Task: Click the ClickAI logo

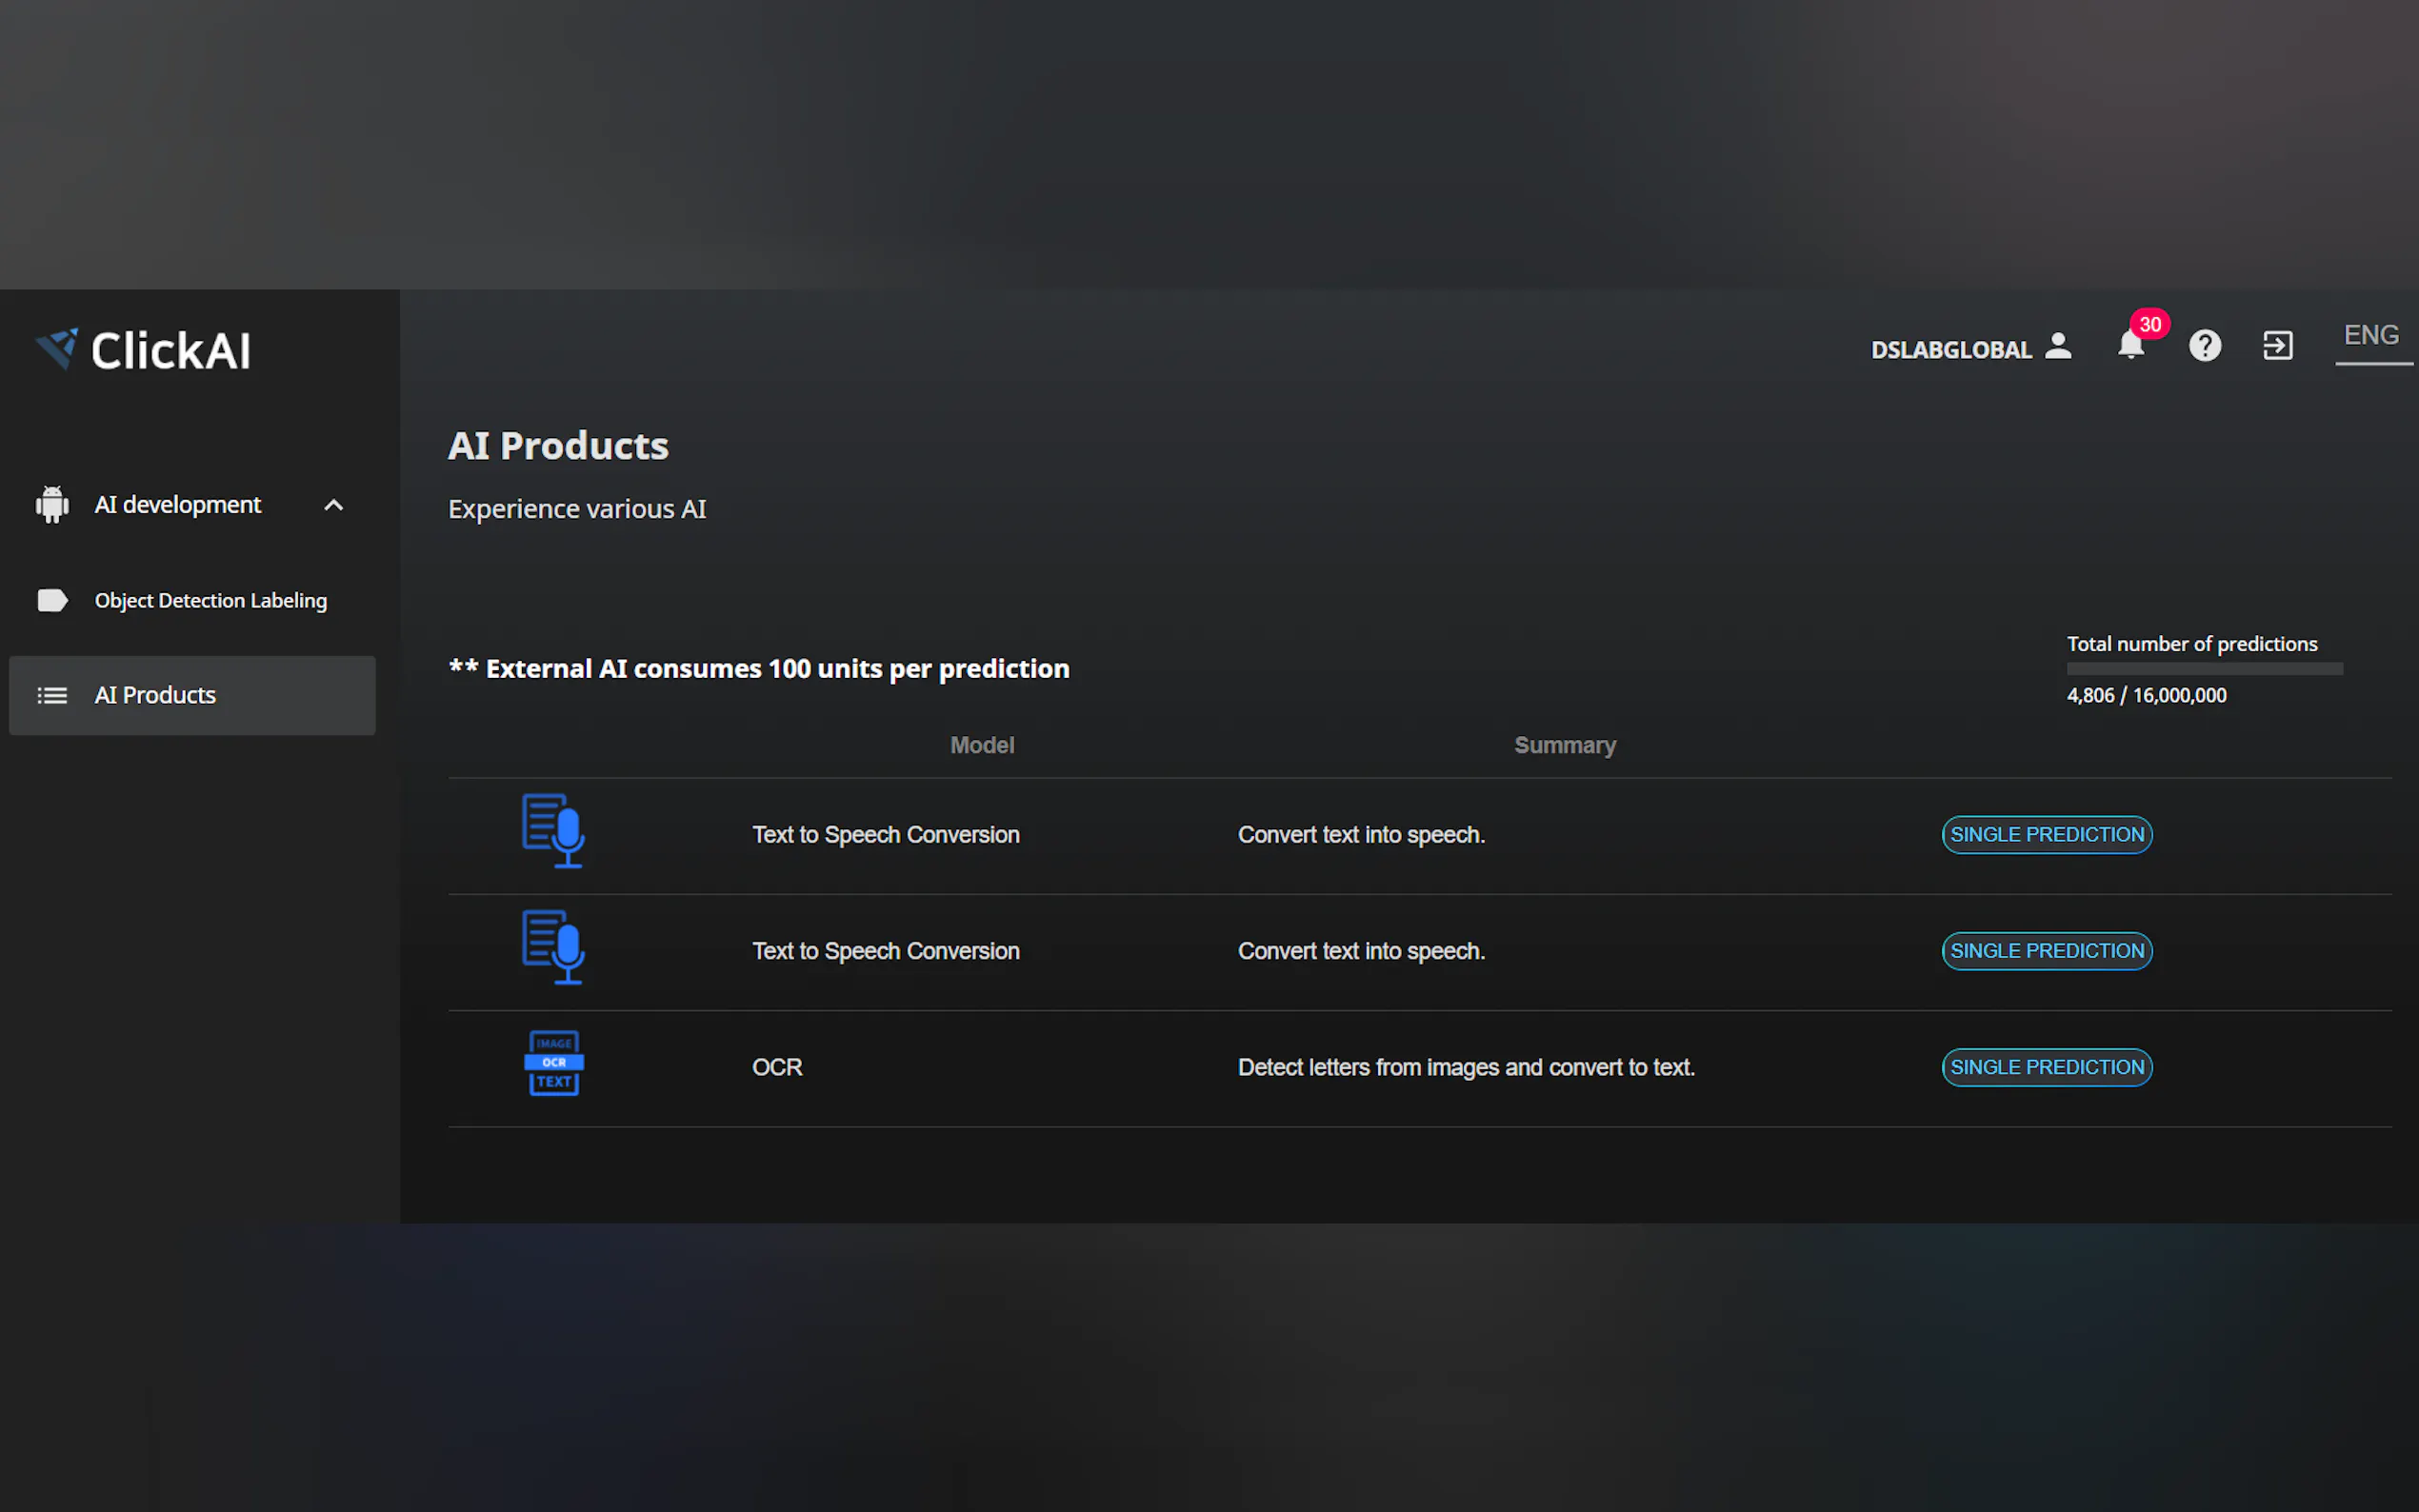Action: pos(143,351)
